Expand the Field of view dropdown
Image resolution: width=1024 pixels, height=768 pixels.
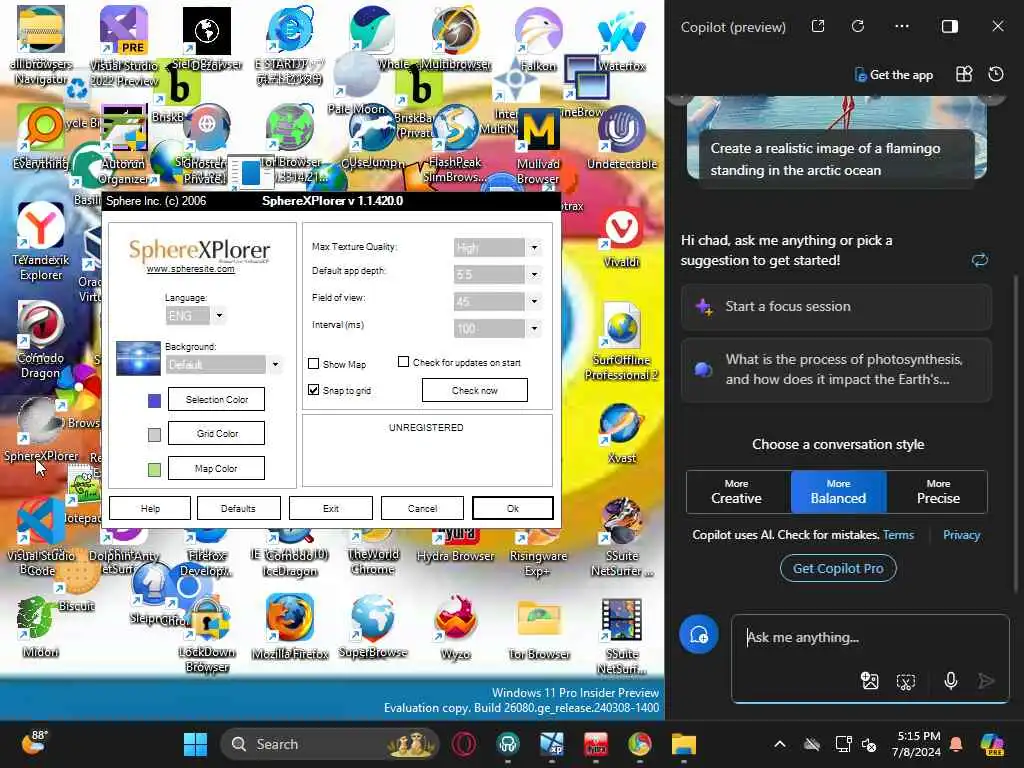pos(534,301)
